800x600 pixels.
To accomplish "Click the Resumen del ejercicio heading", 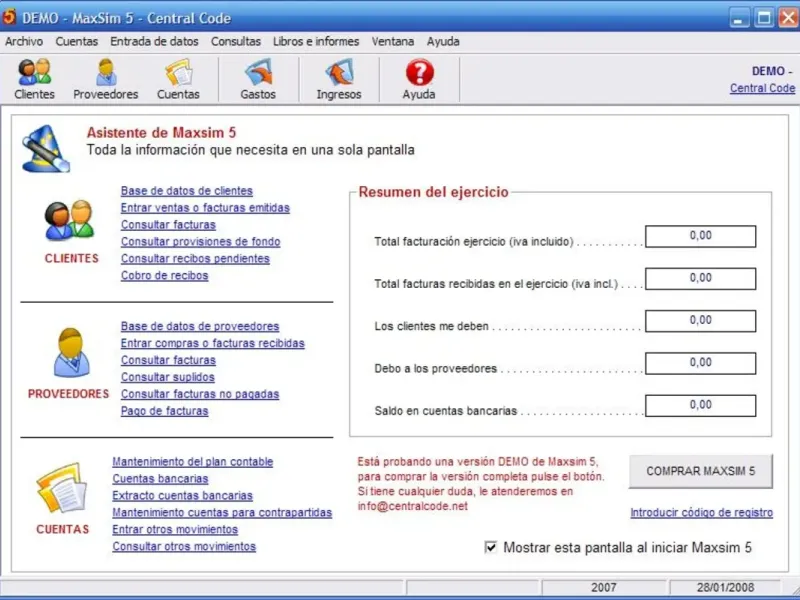I will click(434, 192).
